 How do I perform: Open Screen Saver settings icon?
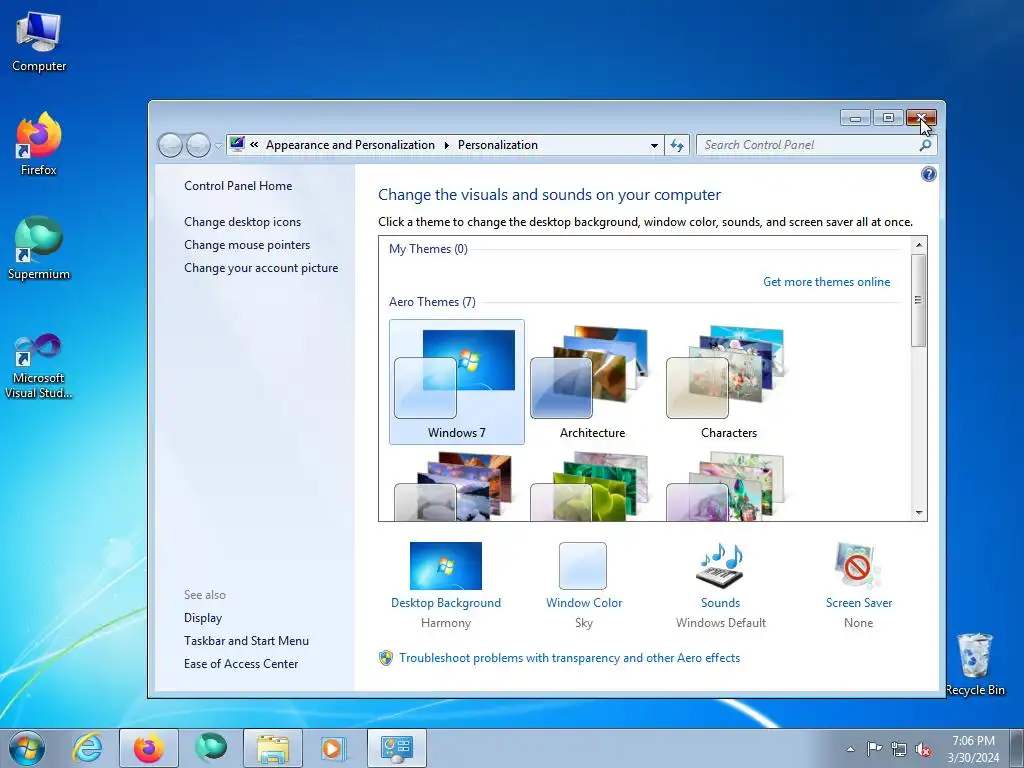tap(858, 566)
